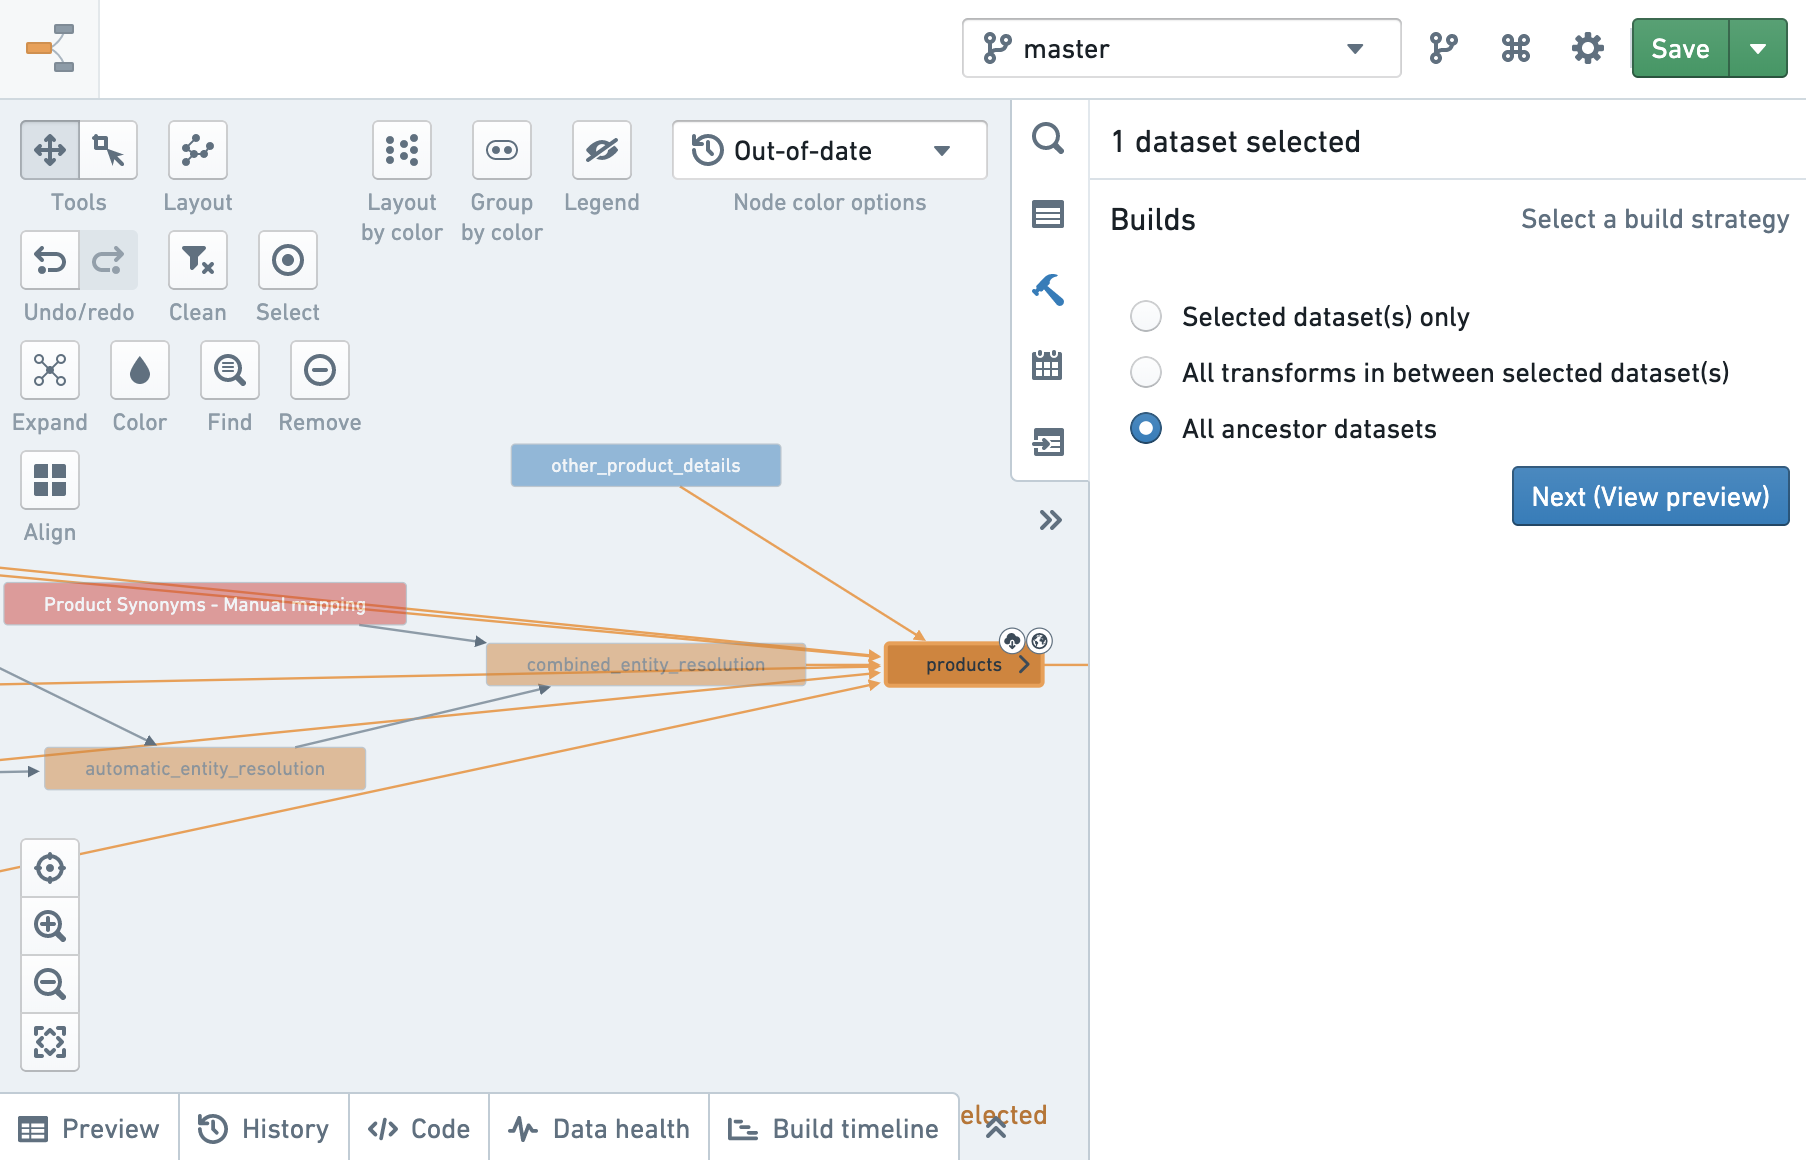1806x1160 pixels.
Task: Click the Expand nodes tool icon
Action: tap(50, 370)
